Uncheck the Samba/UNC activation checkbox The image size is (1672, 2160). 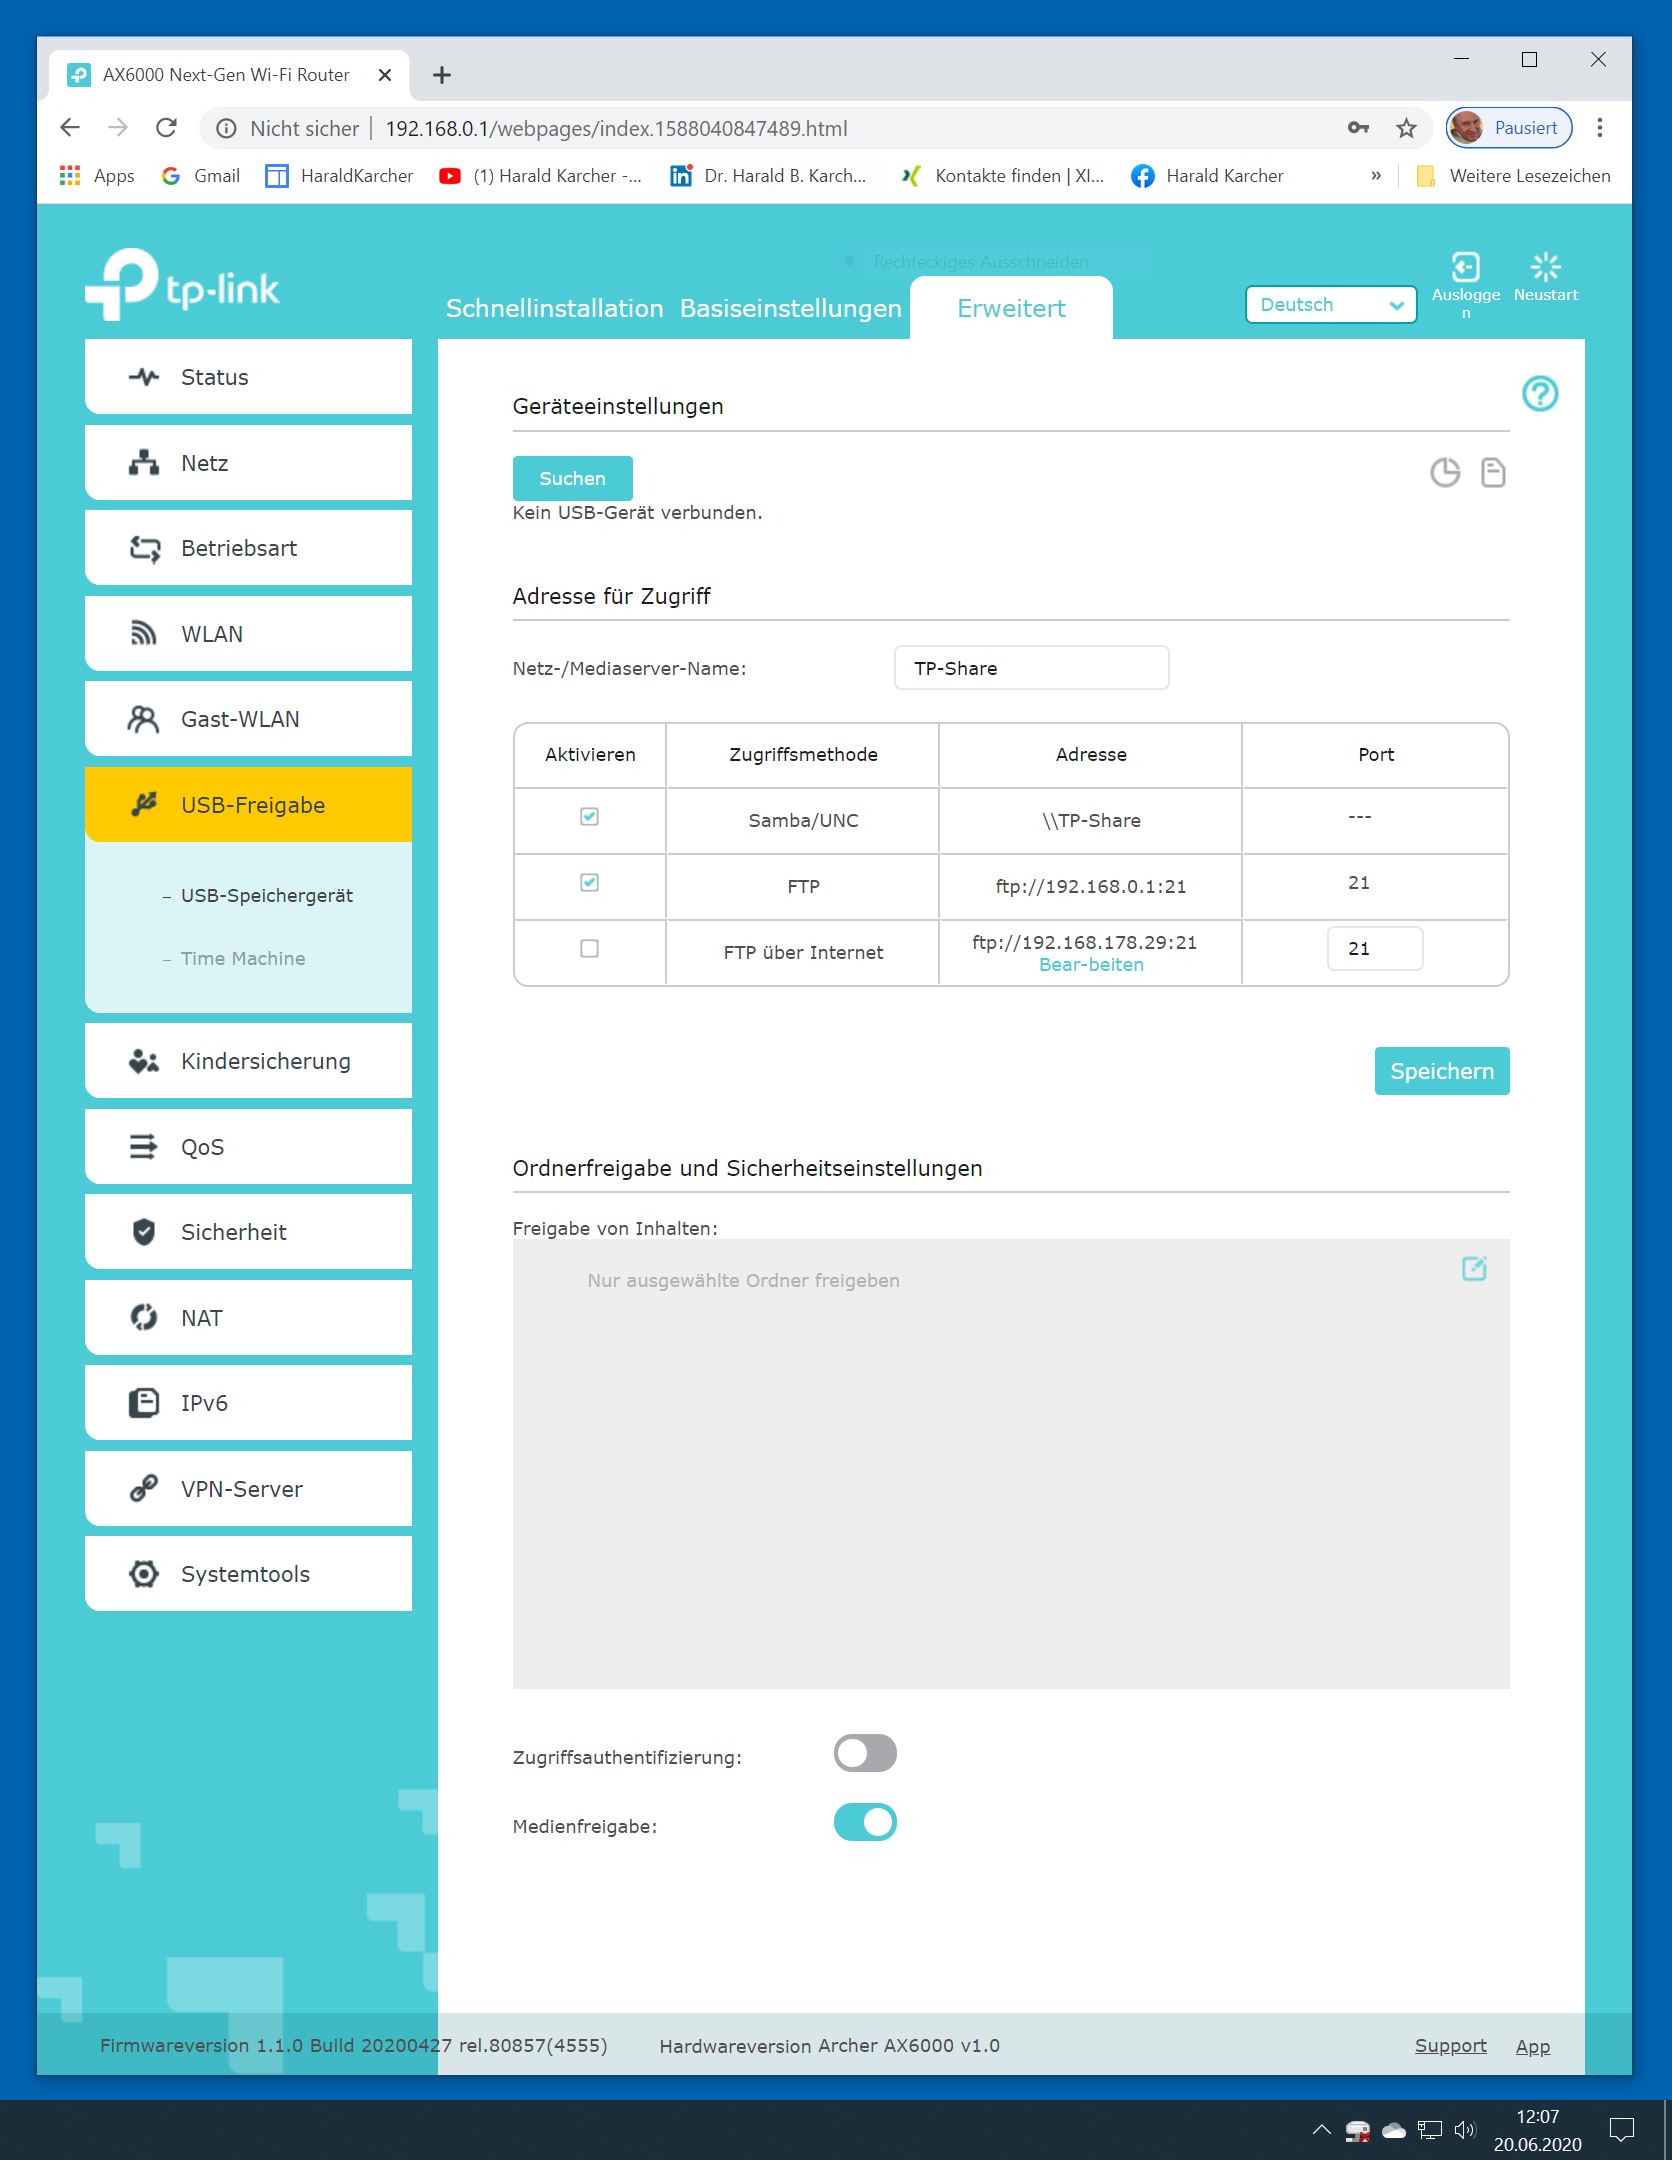(590, 817)
